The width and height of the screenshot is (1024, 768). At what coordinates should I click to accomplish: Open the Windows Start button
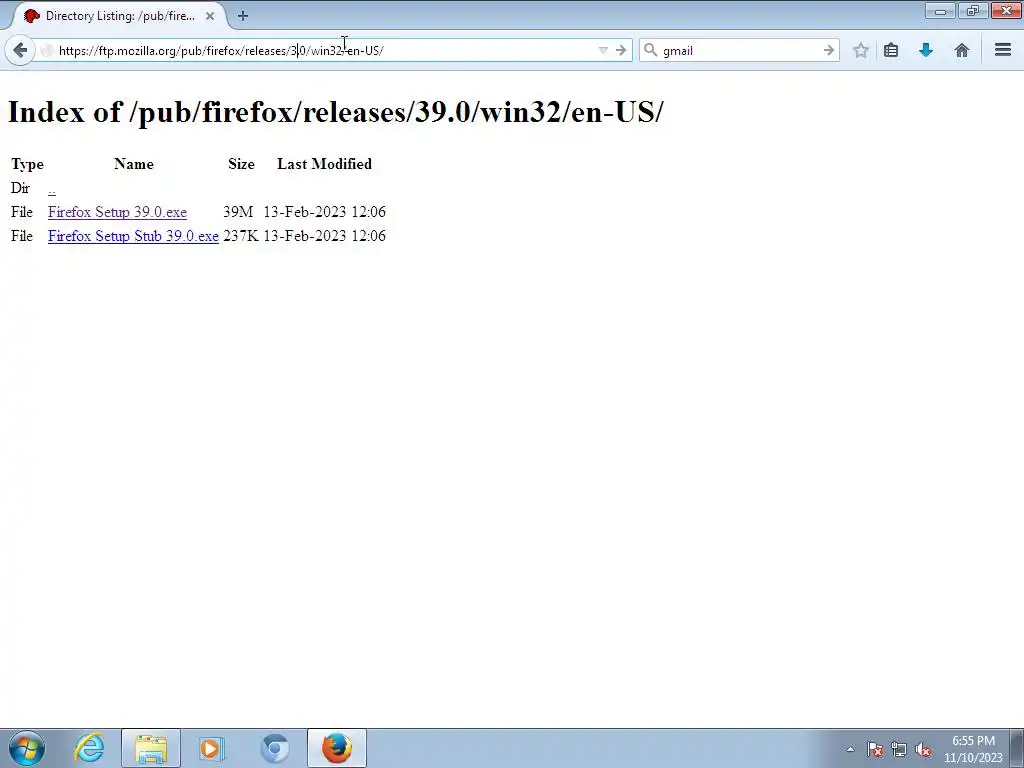pyautogui.click(x=27, y=748)
